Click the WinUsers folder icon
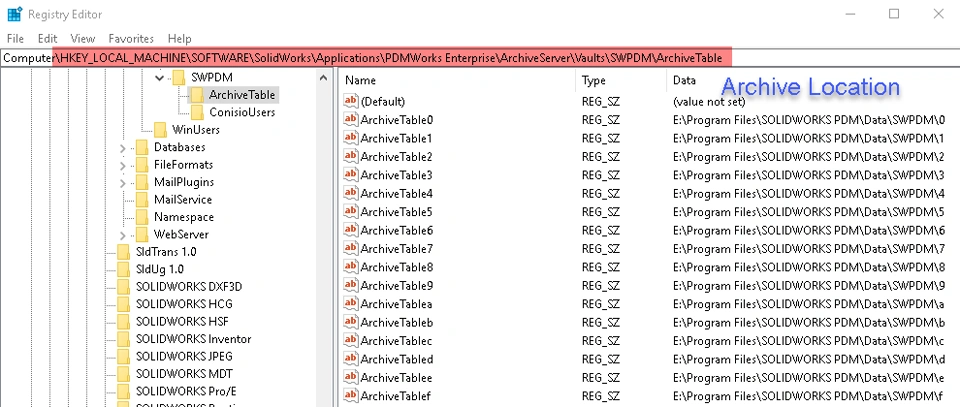960x407 pixels. (159, 130)
